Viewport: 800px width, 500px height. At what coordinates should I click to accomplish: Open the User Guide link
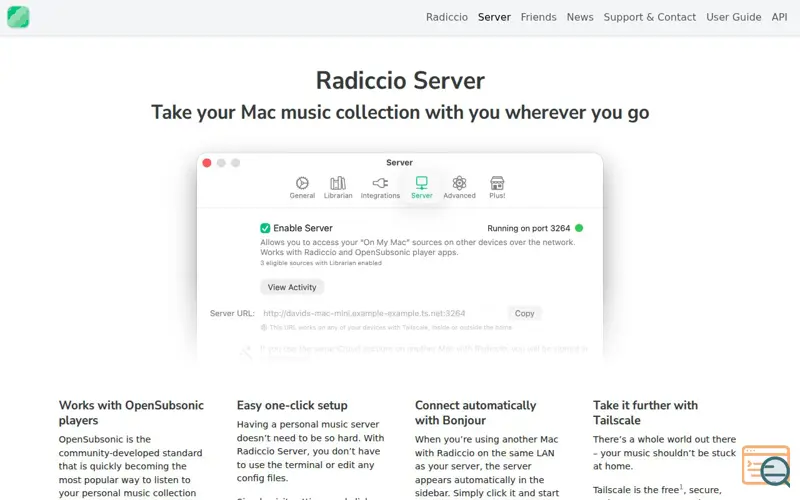[x=733, y=17]
